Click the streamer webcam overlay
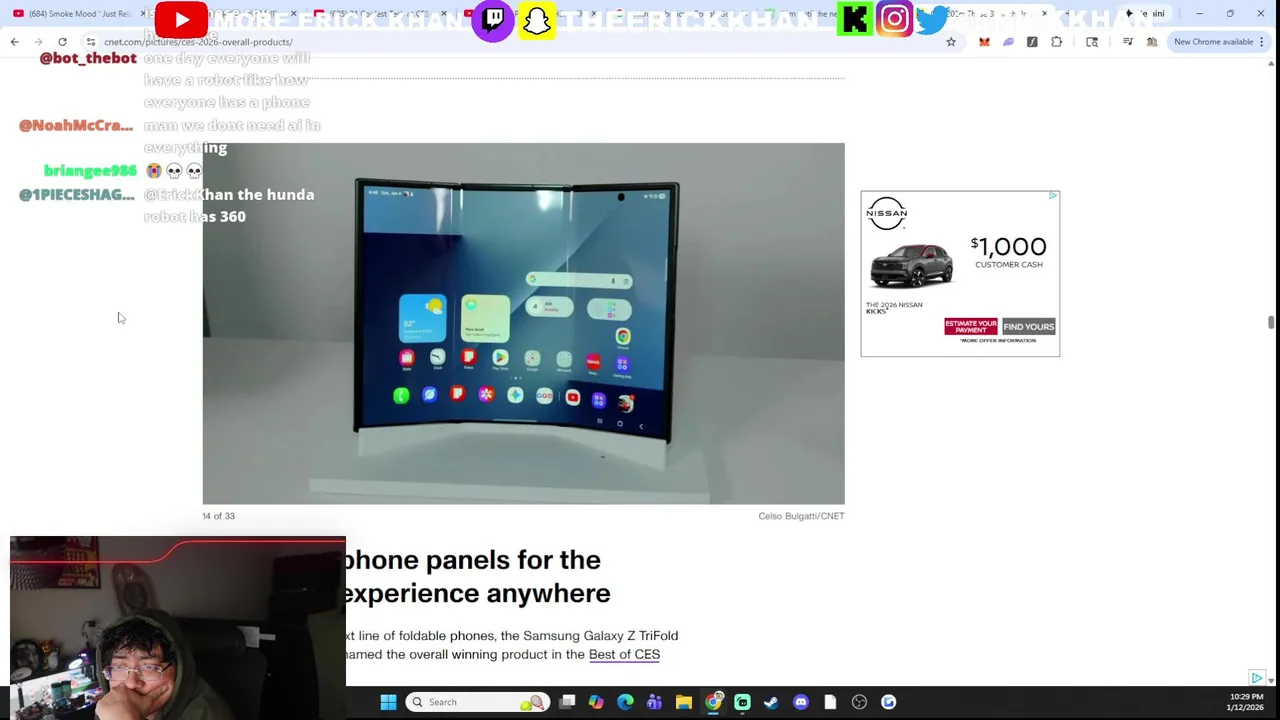Image resolution: width=1280 pixels, height=720 pixels. (x=178, y=628)
